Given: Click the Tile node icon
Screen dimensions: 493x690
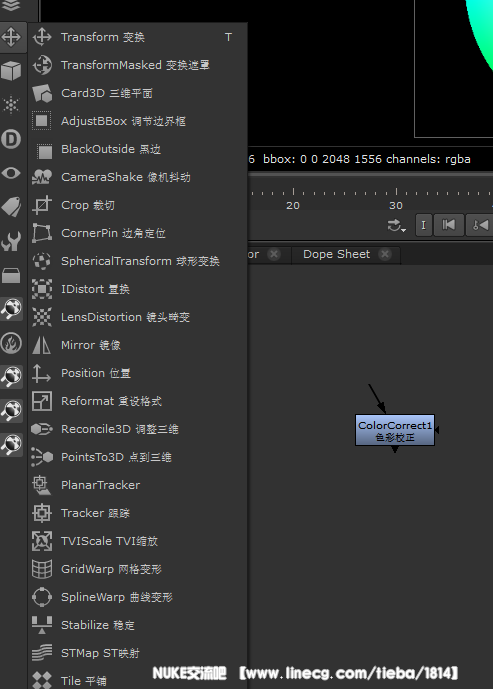Looking at the screenshot, I should (x=42, y=680).
